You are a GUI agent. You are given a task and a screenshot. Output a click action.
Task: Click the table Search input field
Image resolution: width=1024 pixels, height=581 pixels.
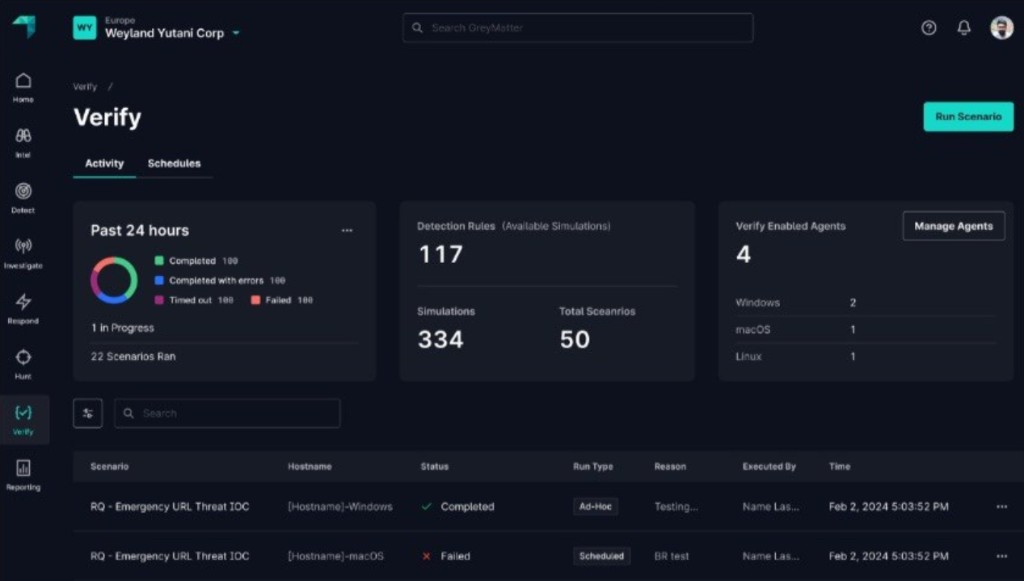(x=227, y=413)
